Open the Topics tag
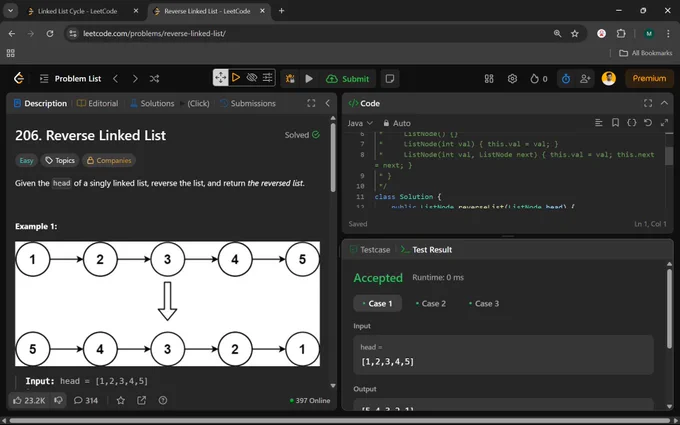Viewport: 680px width, 425px height. pos(60,160)
